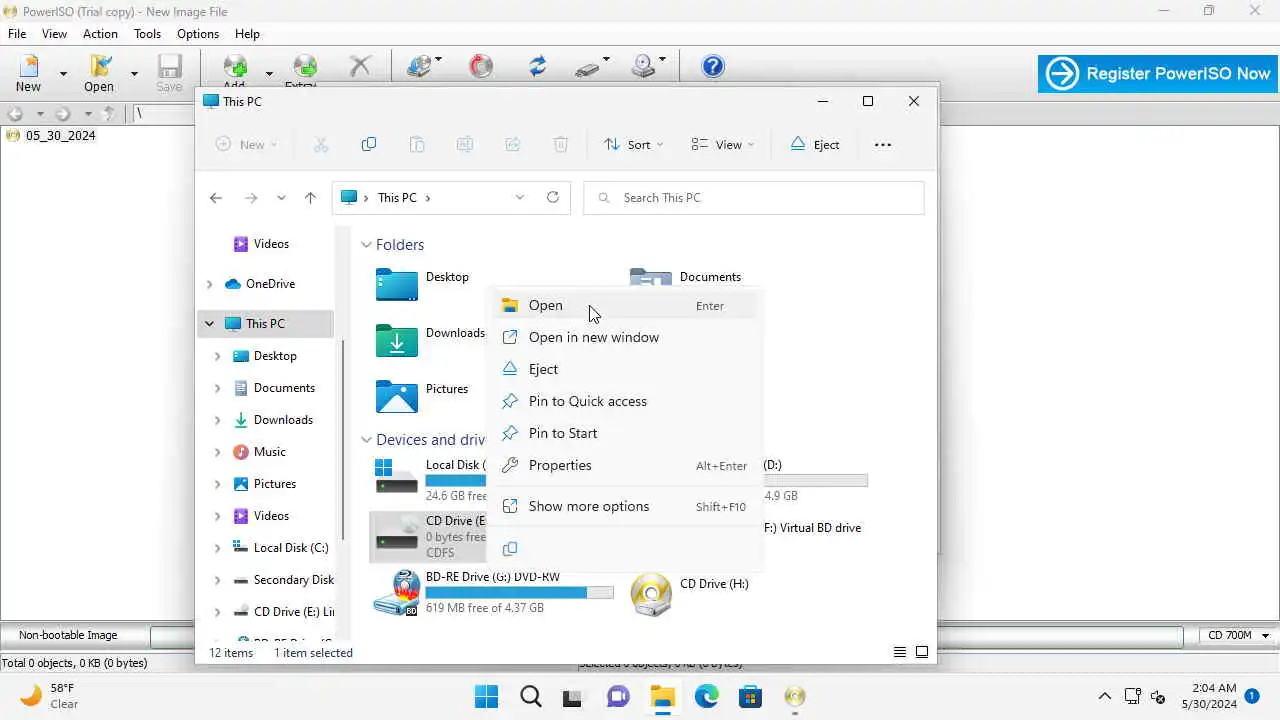The width and height of the screenshot is (1280, 720).
Task: Open the Start menu on taskbar
Action: tap(486, 696)
